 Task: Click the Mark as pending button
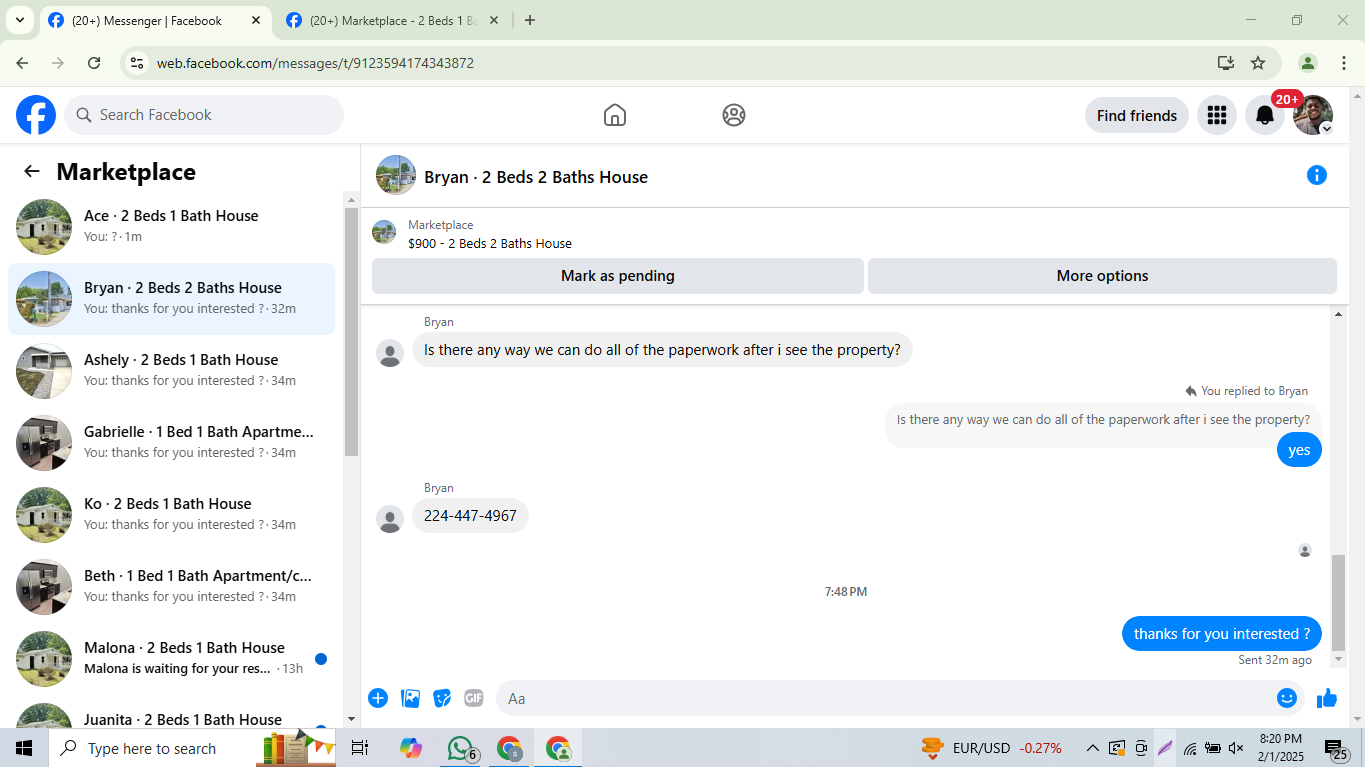(618, 276)
